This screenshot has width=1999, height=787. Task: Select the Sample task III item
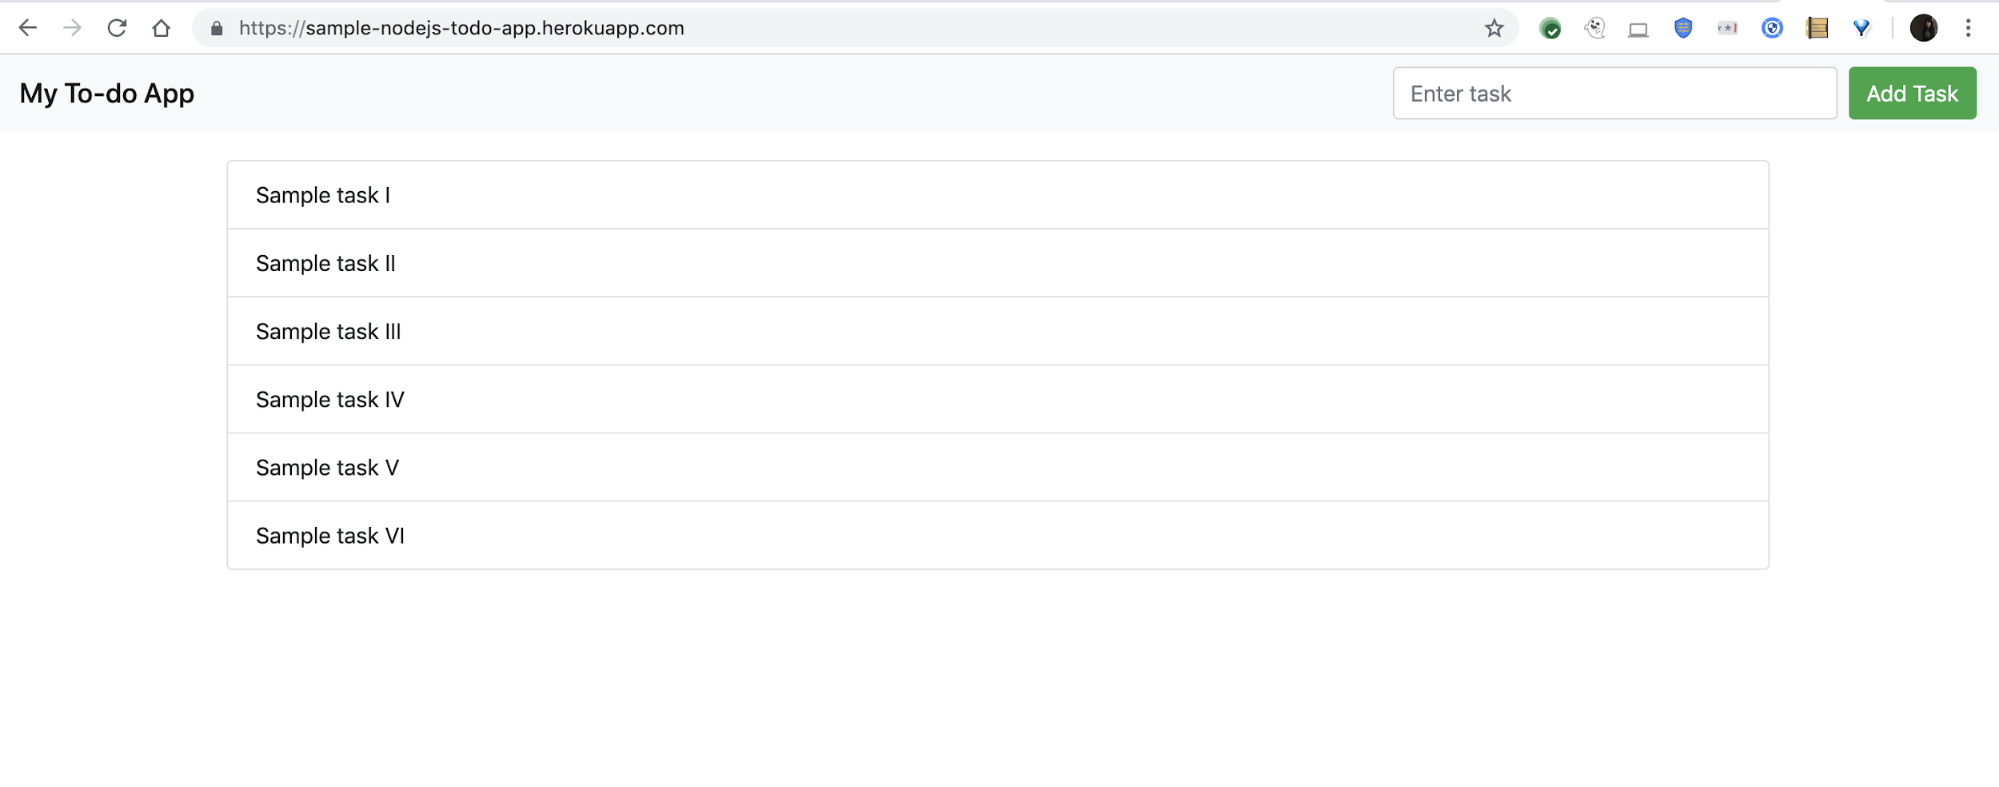point(328,331)
